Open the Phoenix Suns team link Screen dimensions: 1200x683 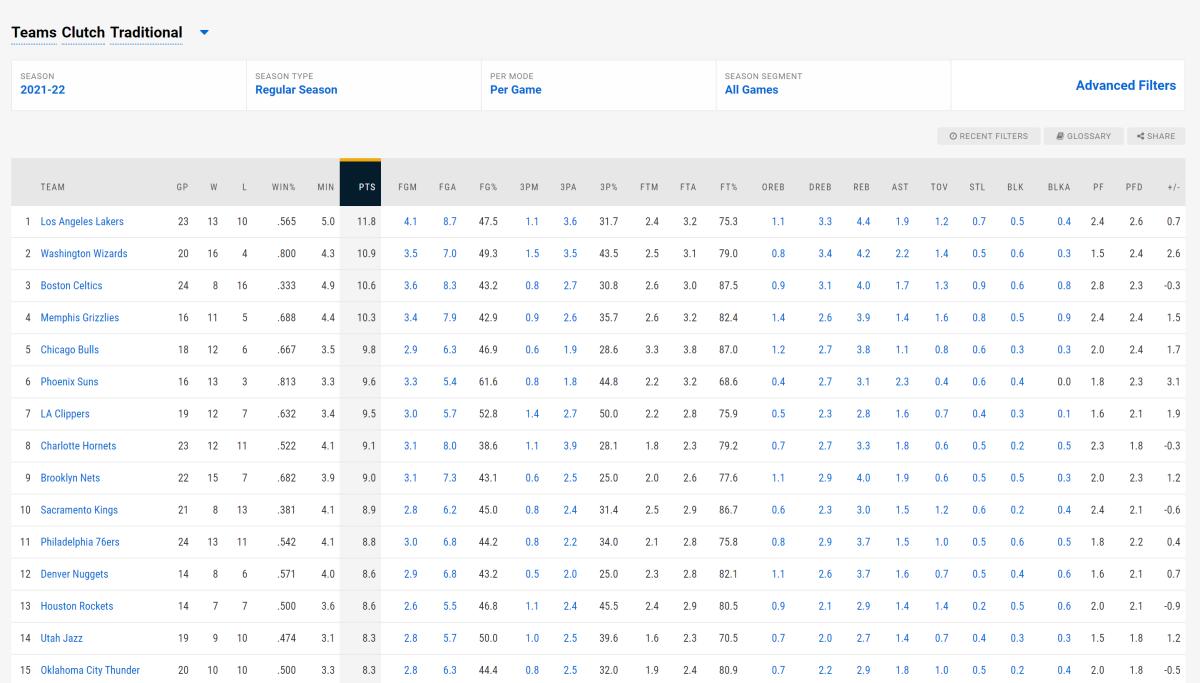[70, 382]
